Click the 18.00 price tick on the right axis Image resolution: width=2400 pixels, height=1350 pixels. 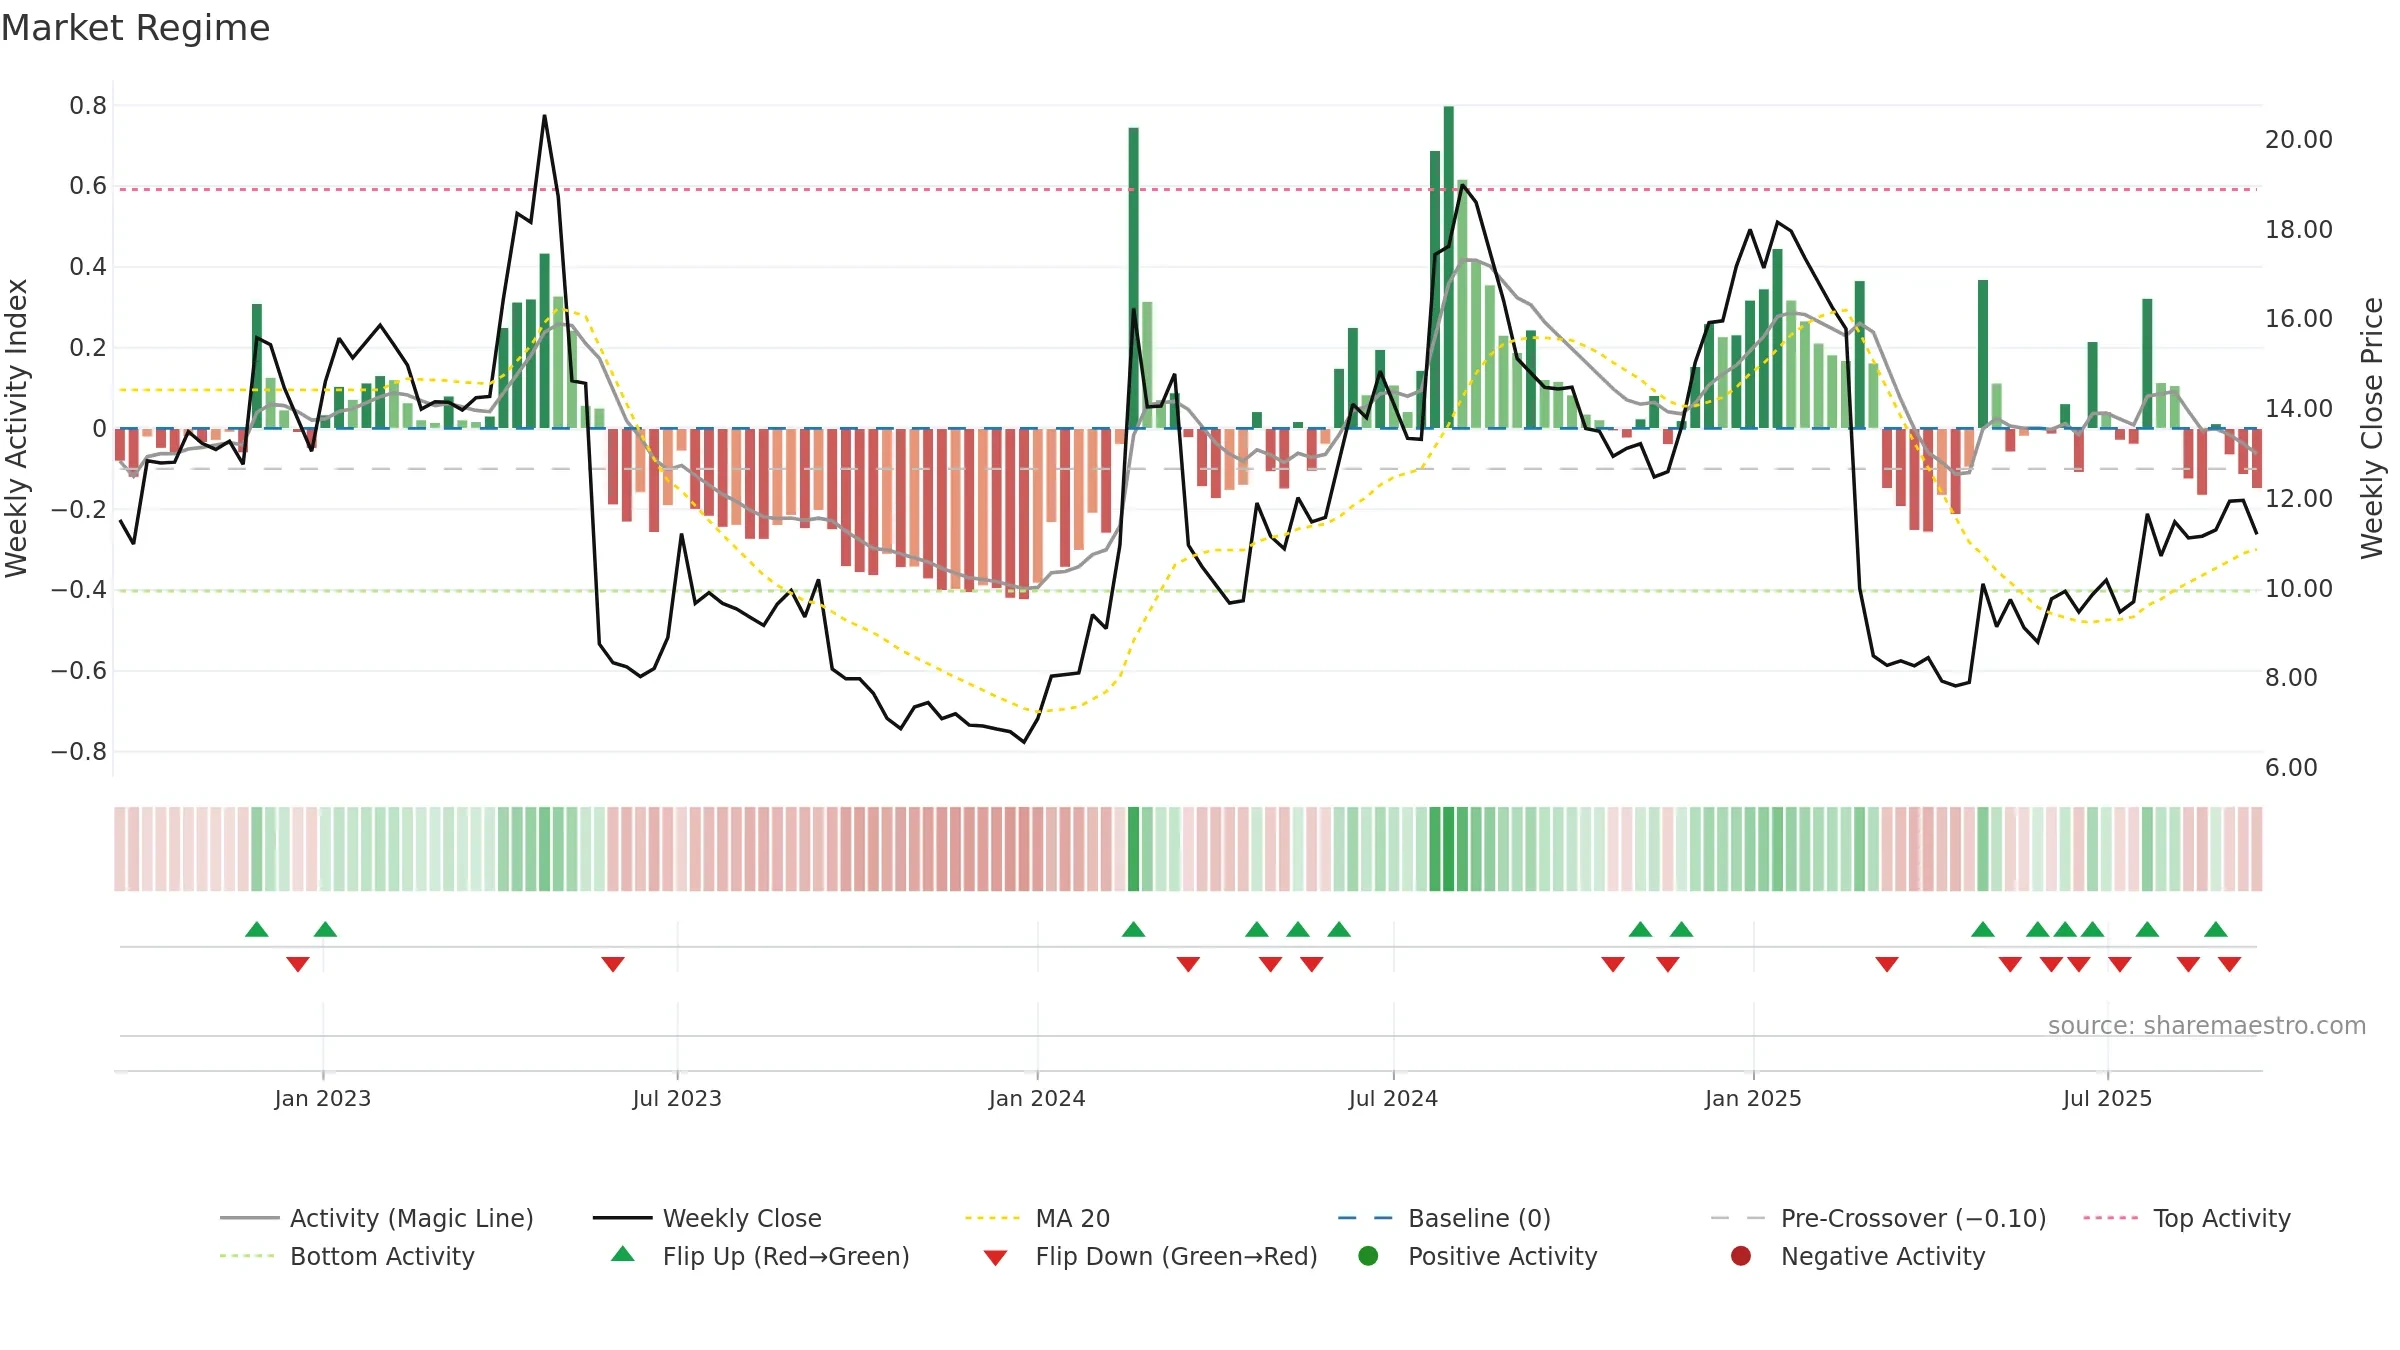[2299, 229]
